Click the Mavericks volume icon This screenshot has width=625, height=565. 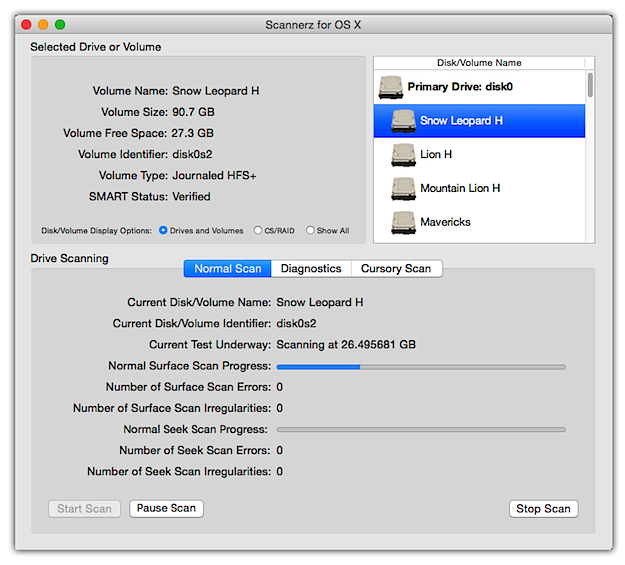coord(403,222)
